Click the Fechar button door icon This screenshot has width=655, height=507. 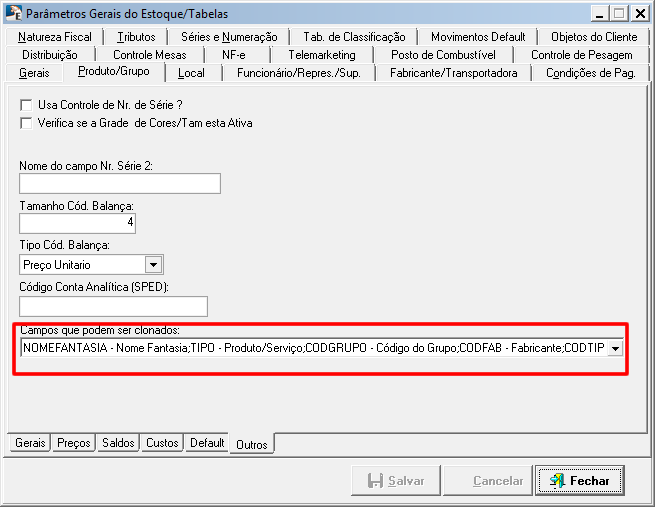click(x=556, y=481)
